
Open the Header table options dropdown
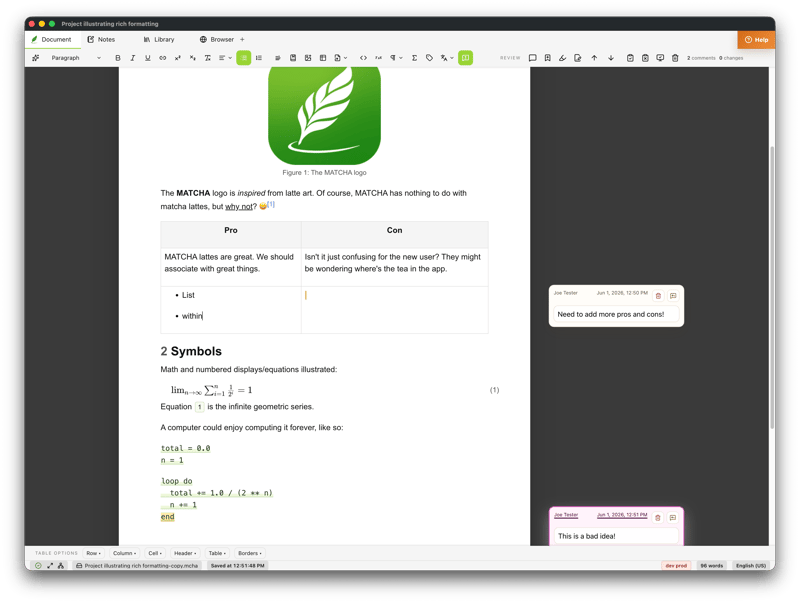point(185,553)
